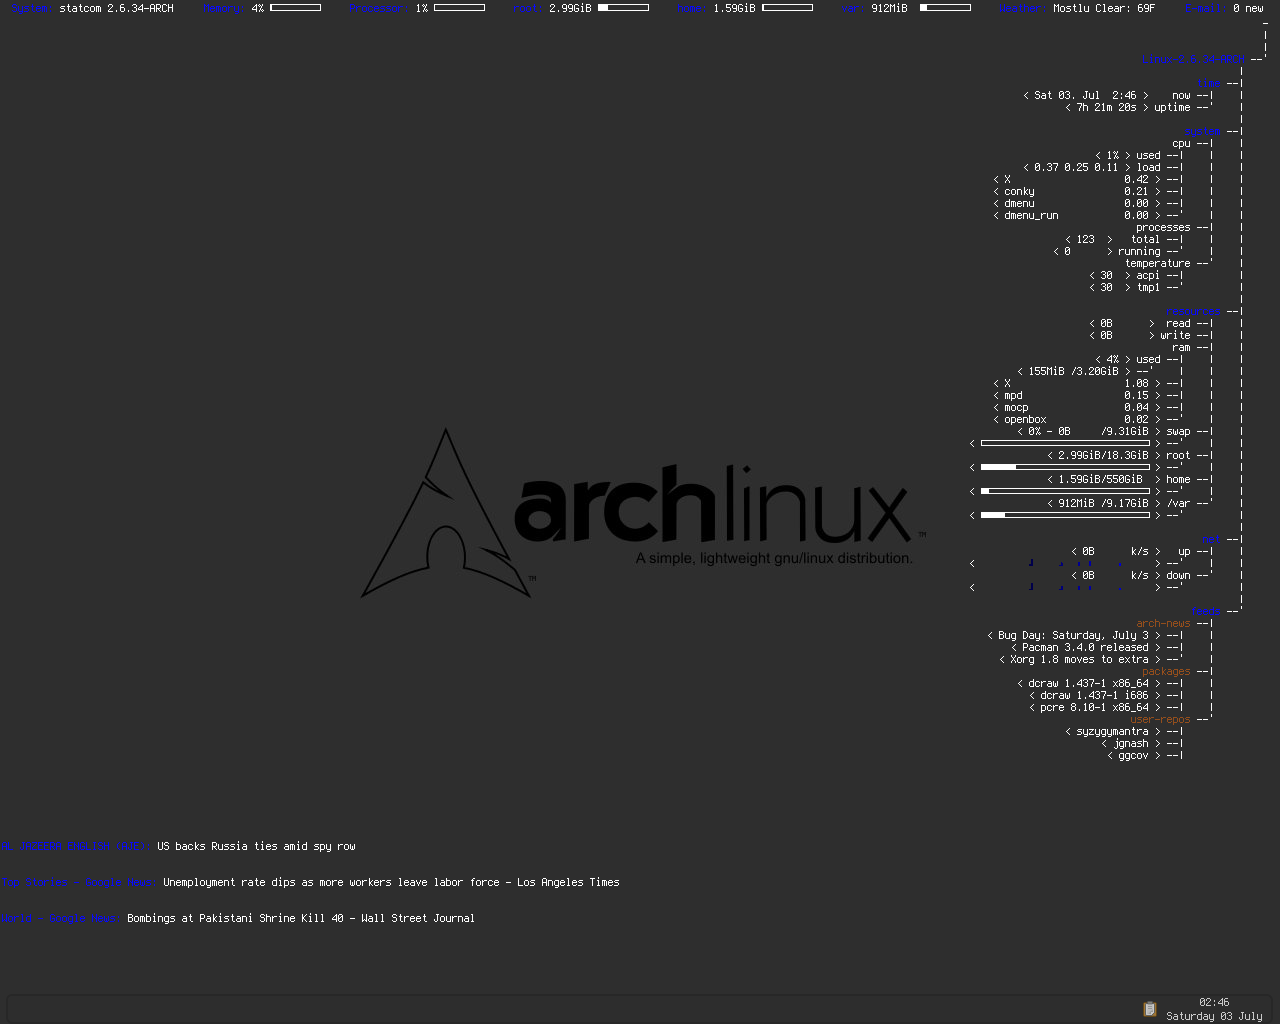Select the blue 'Linux-2.6.34-ARCH' heading
The height and width of the screenshot is (1024, 1280).
pyautogui.click(x=1194, y=60)
